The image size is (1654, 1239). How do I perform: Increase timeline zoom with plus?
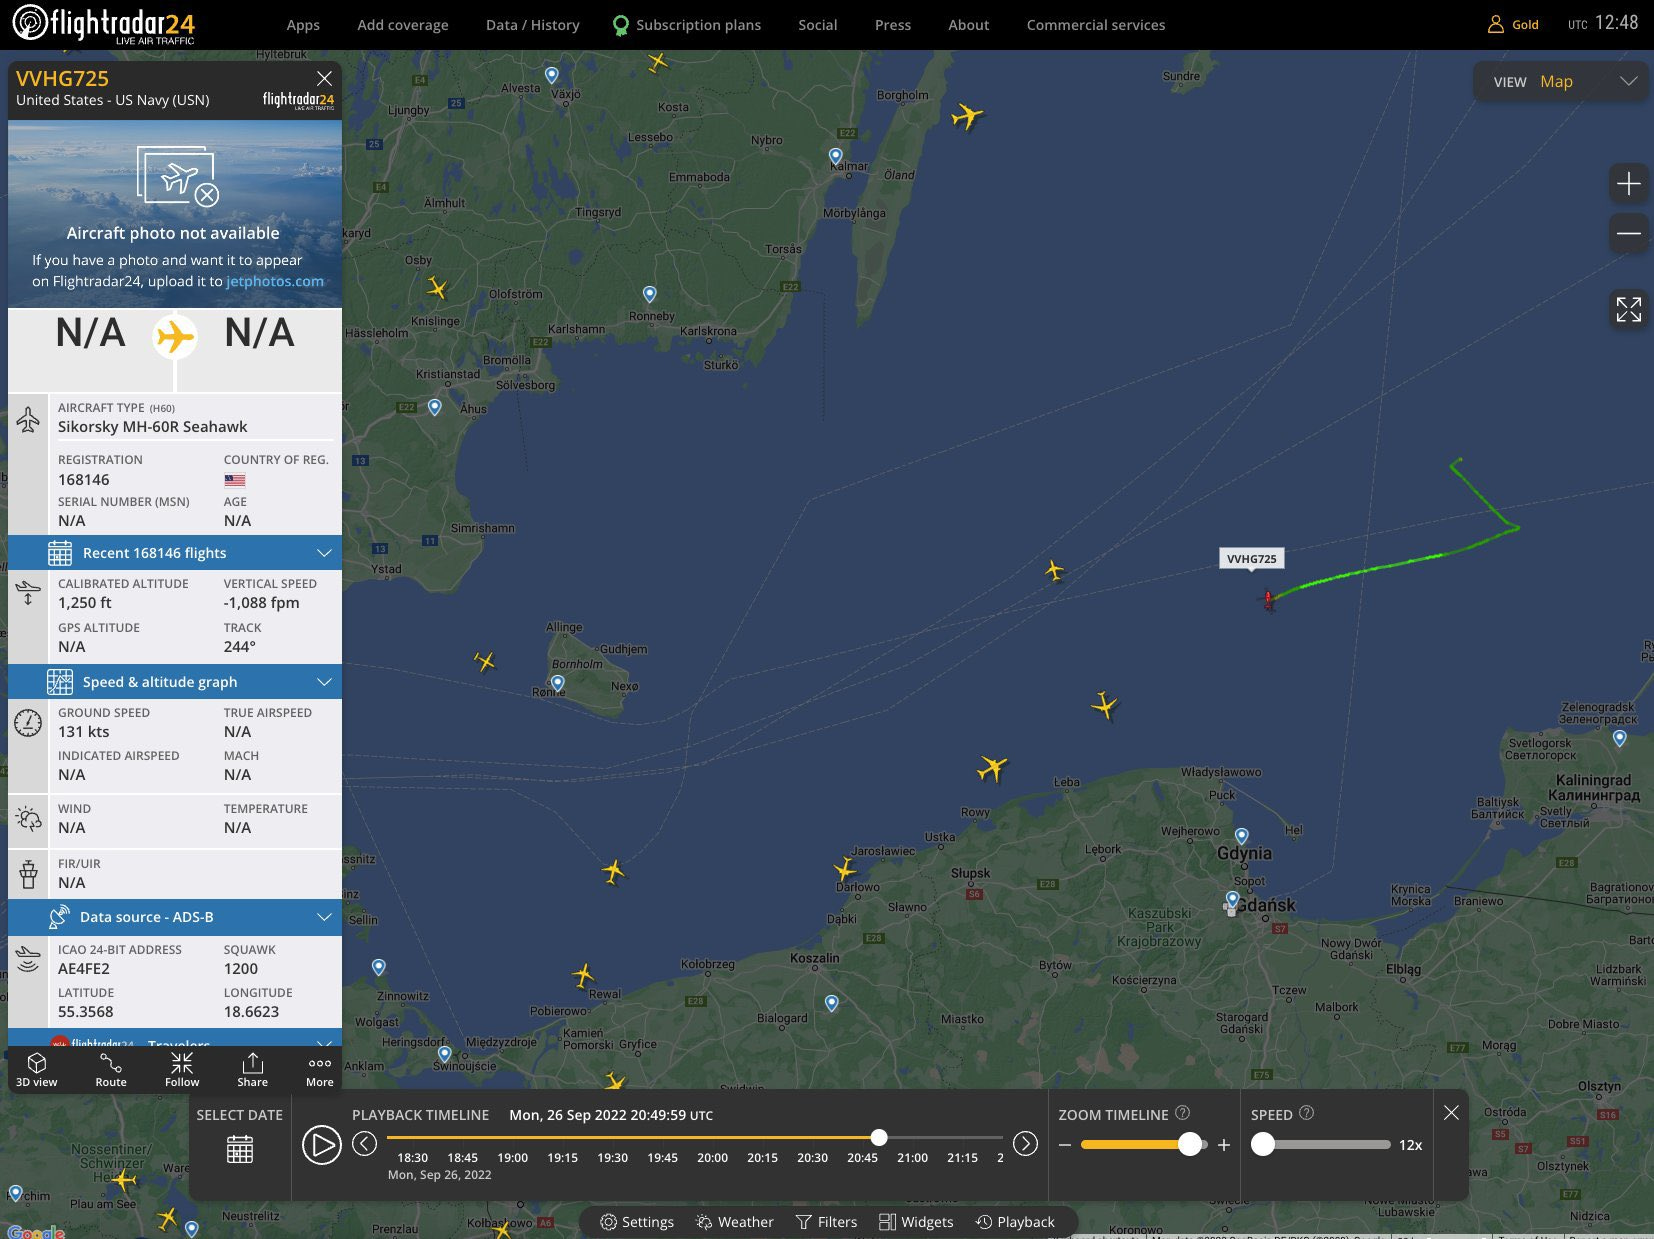pyautogui.click(x=1224, y=1145)
